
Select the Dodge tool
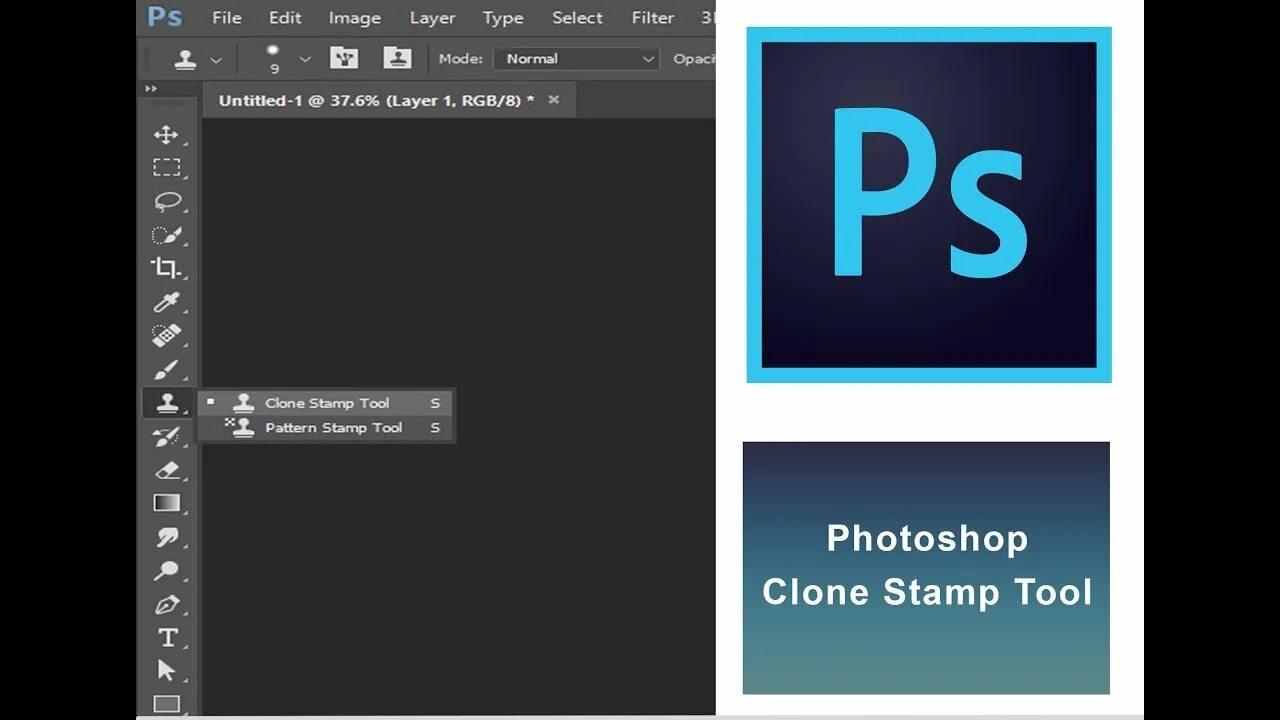point(166,571)
